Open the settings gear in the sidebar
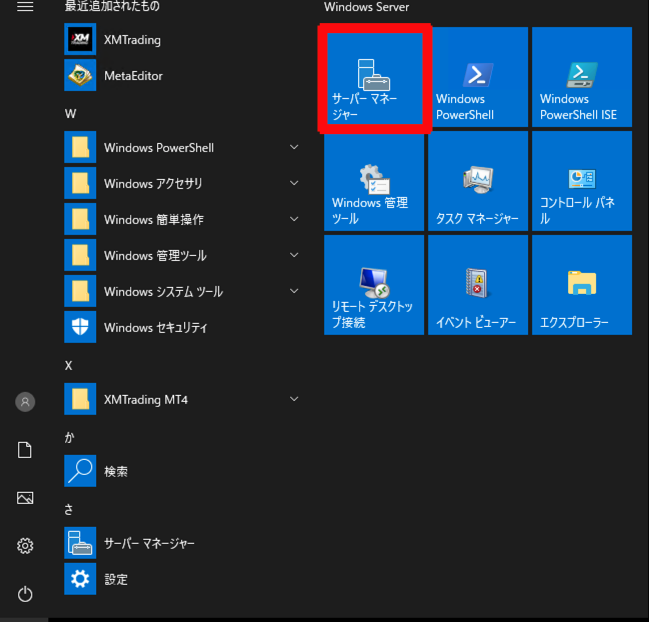Screen dimensions: 649x622 point(26,546)
